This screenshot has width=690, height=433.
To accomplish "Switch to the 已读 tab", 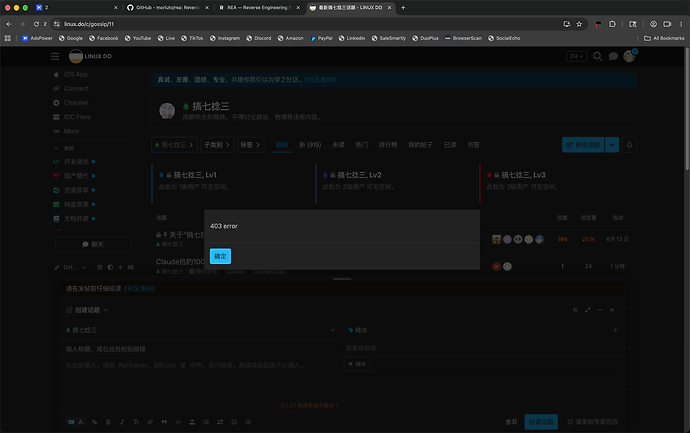I will (450, 145).
